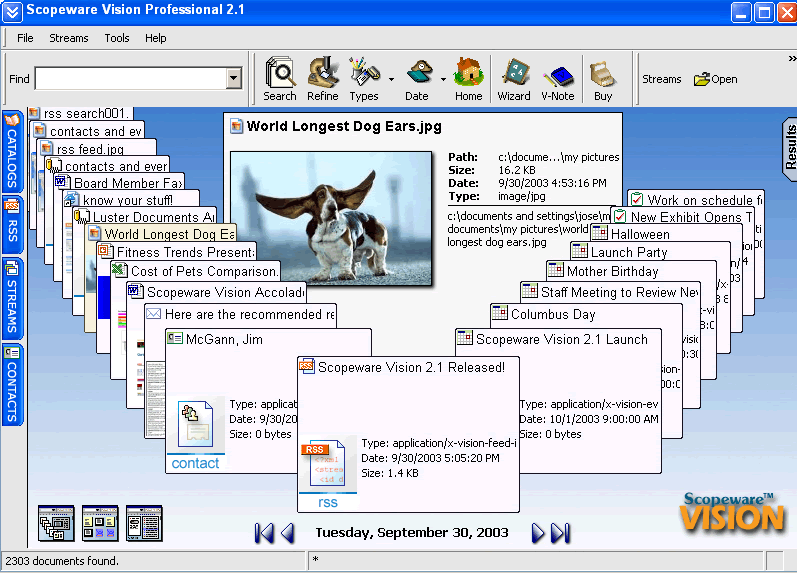Screen dimensions: 797x573
Task: Select the 'Board Member Fax' document card
Action: 119,183
